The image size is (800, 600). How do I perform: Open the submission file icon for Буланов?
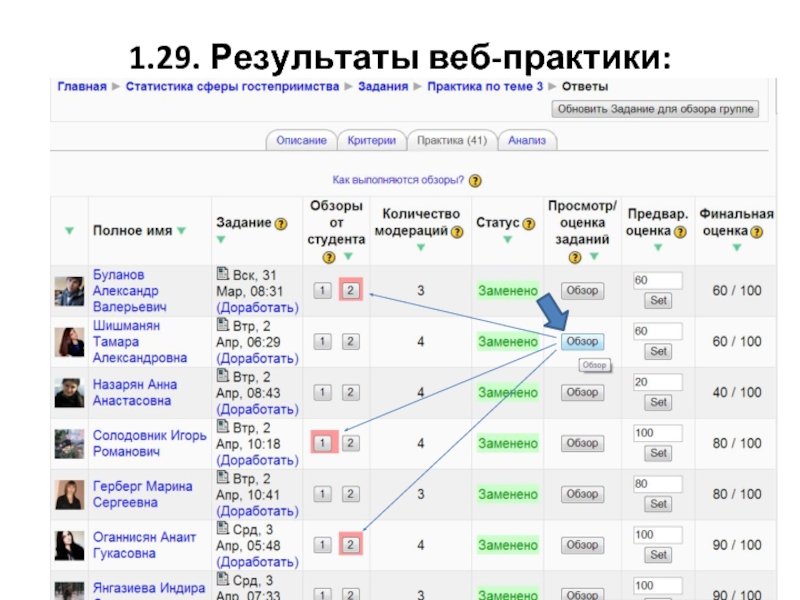[222, 274]
